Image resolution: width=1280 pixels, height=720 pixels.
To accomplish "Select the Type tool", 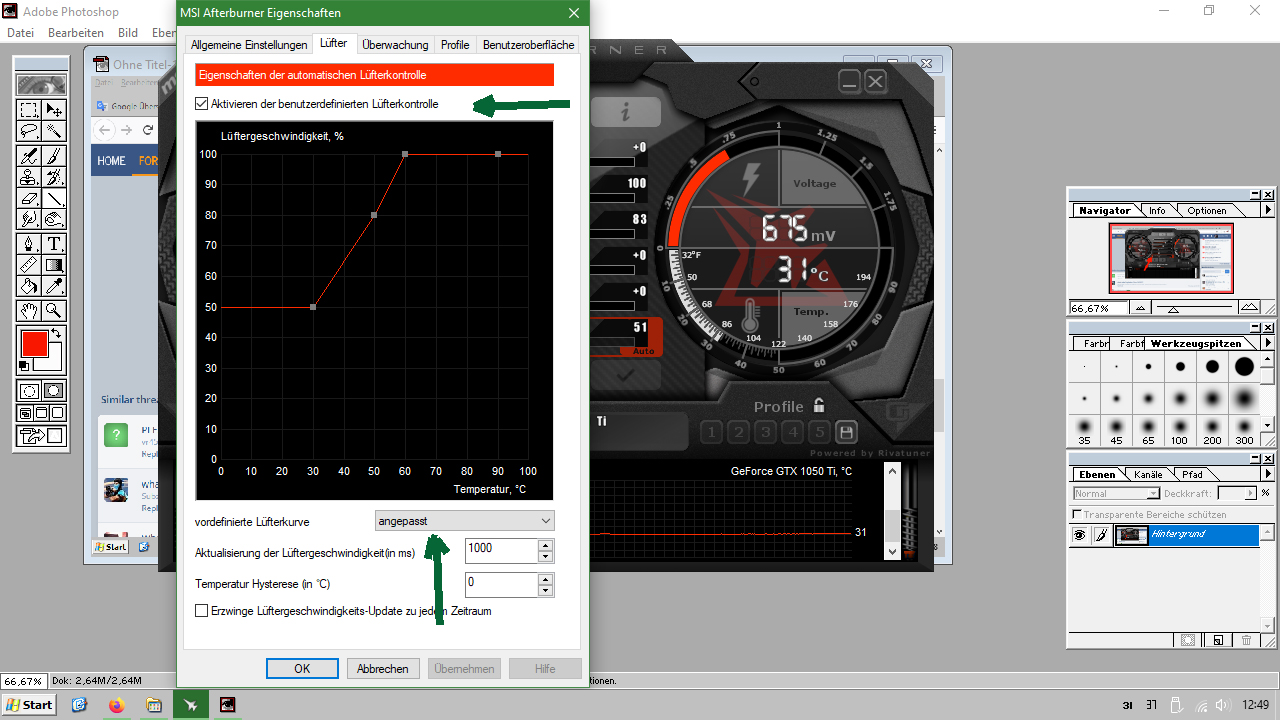I will (54, 244).
